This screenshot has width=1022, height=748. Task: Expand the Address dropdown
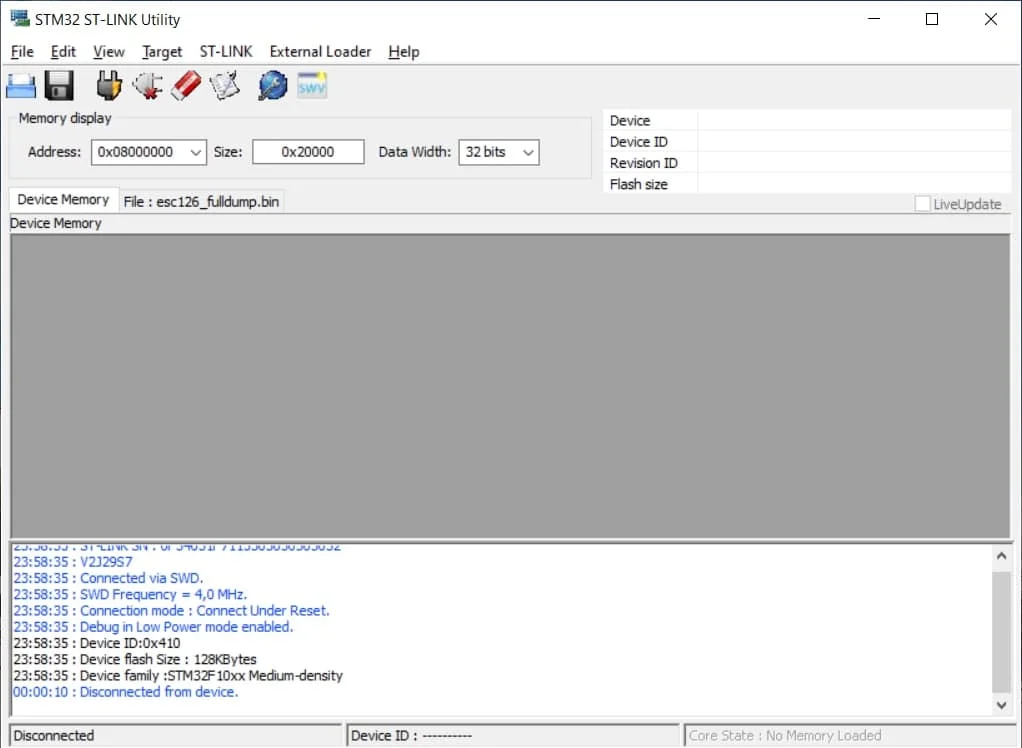(x=195, y=152)
